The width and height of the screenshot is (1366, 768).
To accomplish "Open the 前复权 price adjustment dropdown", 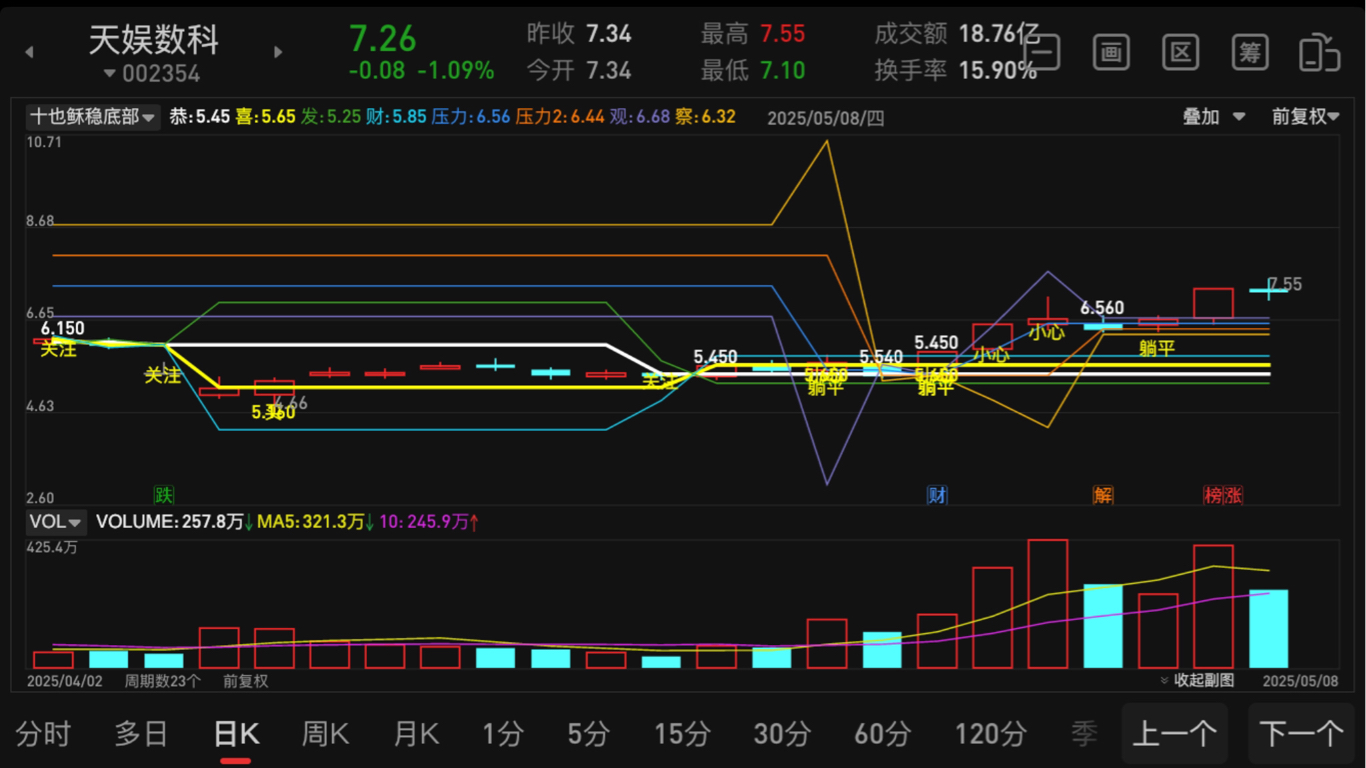I will (1305, 117).
